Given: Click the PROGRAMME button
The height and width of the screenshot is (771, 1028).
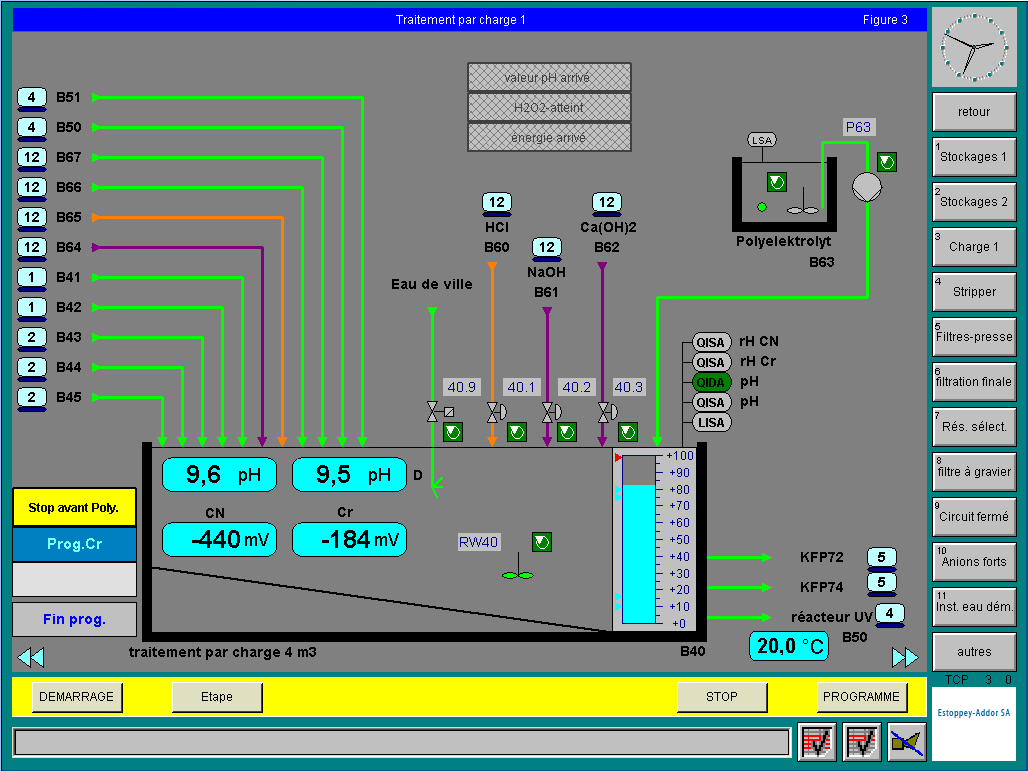Looking at the screenshot, I should point(861,697).
